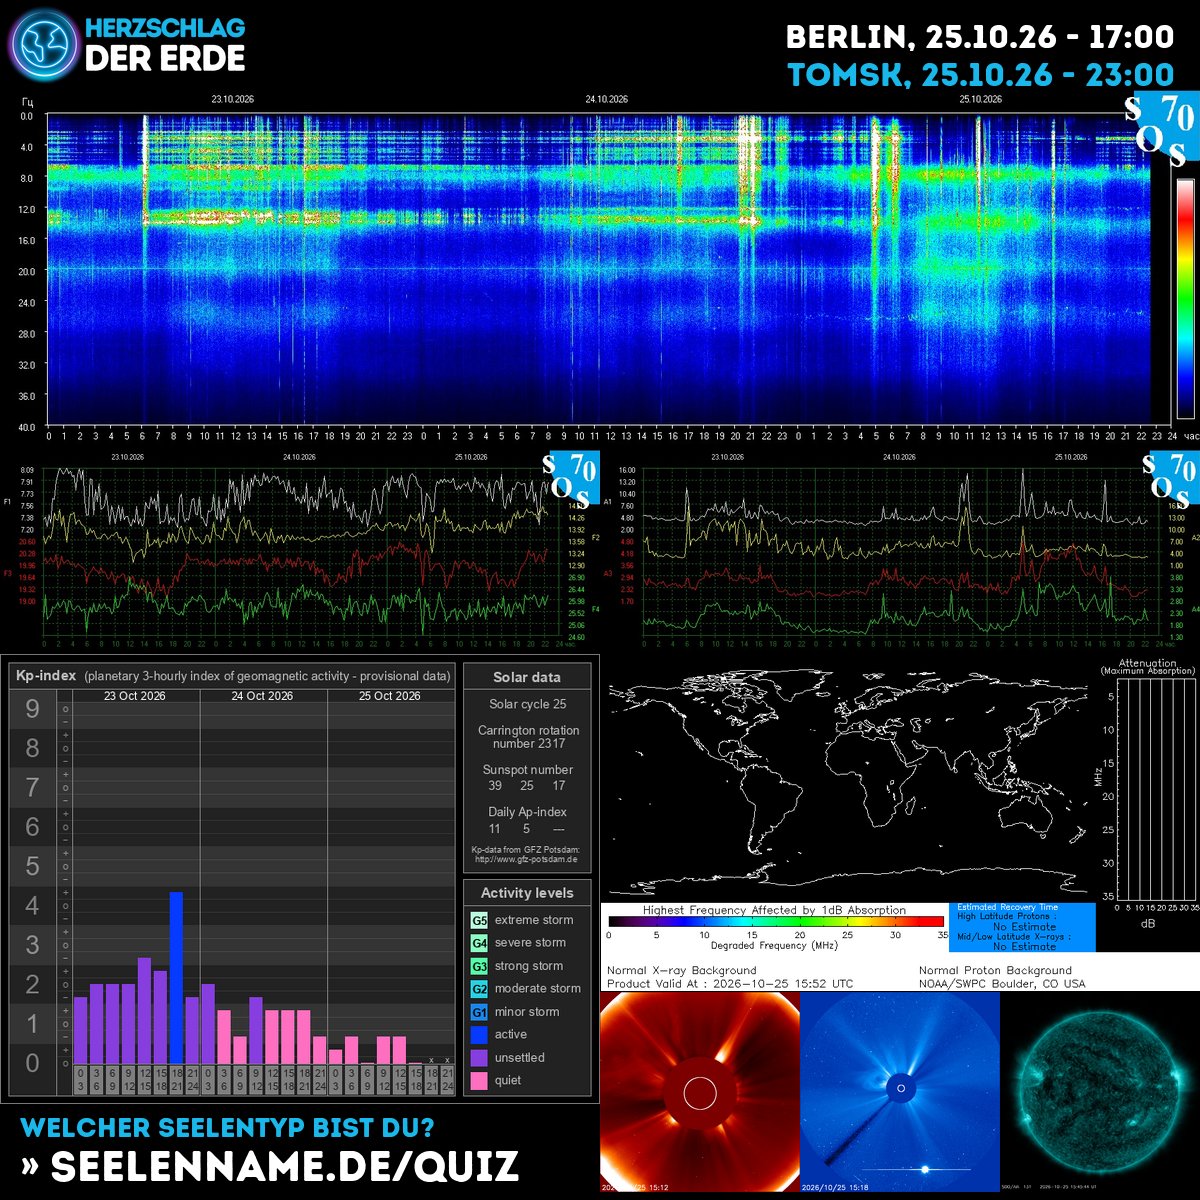Open the red coronagraph sun image

700,1091
